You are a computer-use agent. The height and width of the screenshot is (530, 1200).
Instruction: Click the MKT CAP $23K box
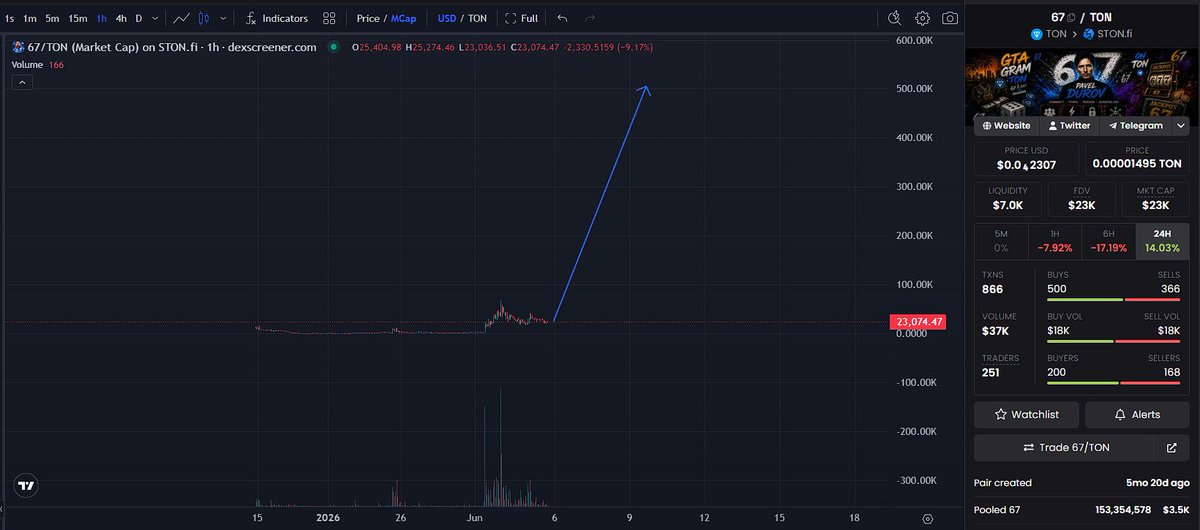(1156, 199)
